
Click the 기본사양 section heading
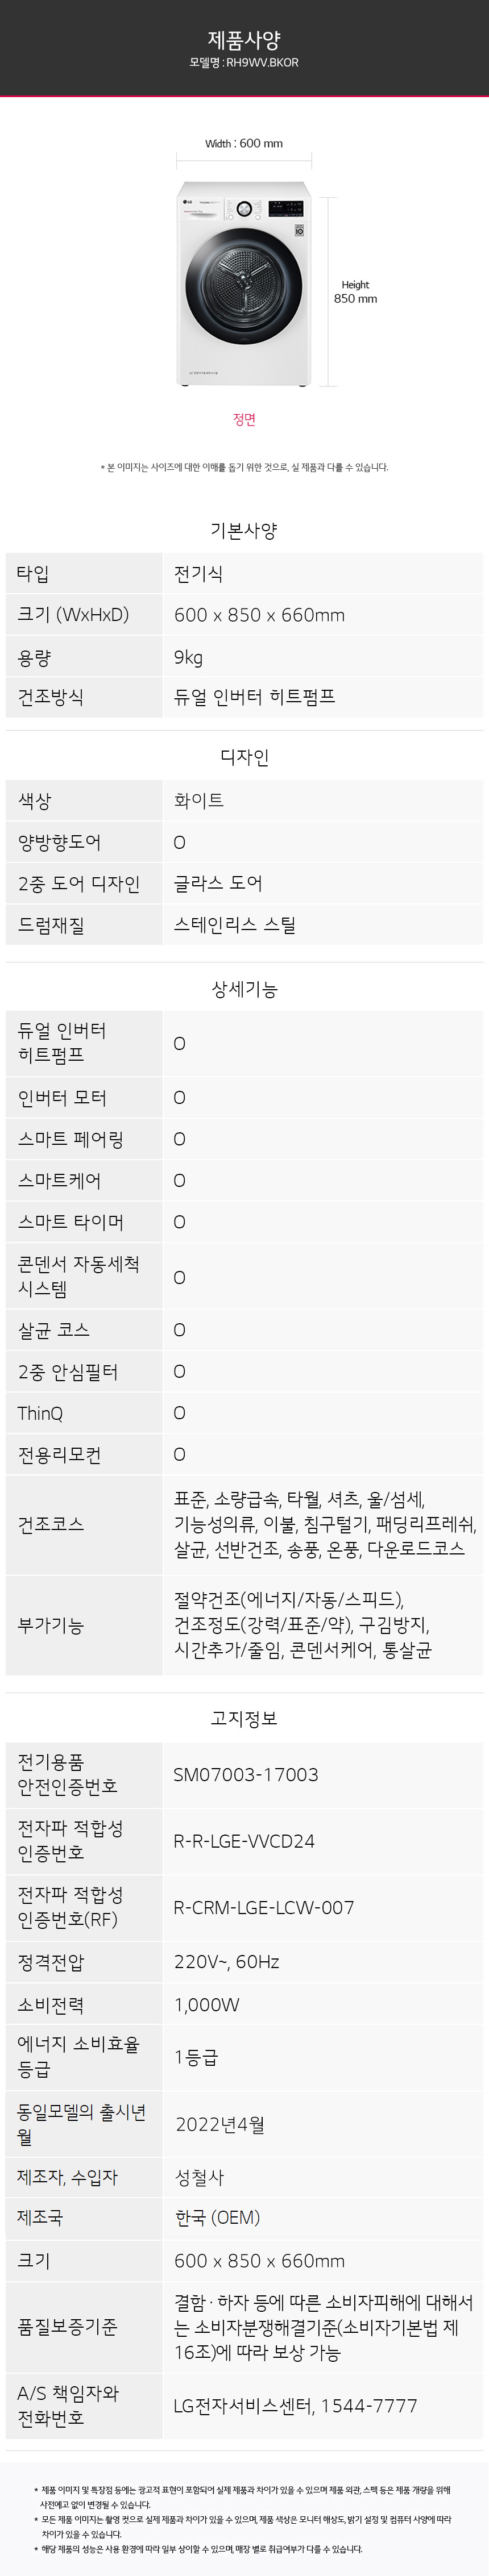244,530
